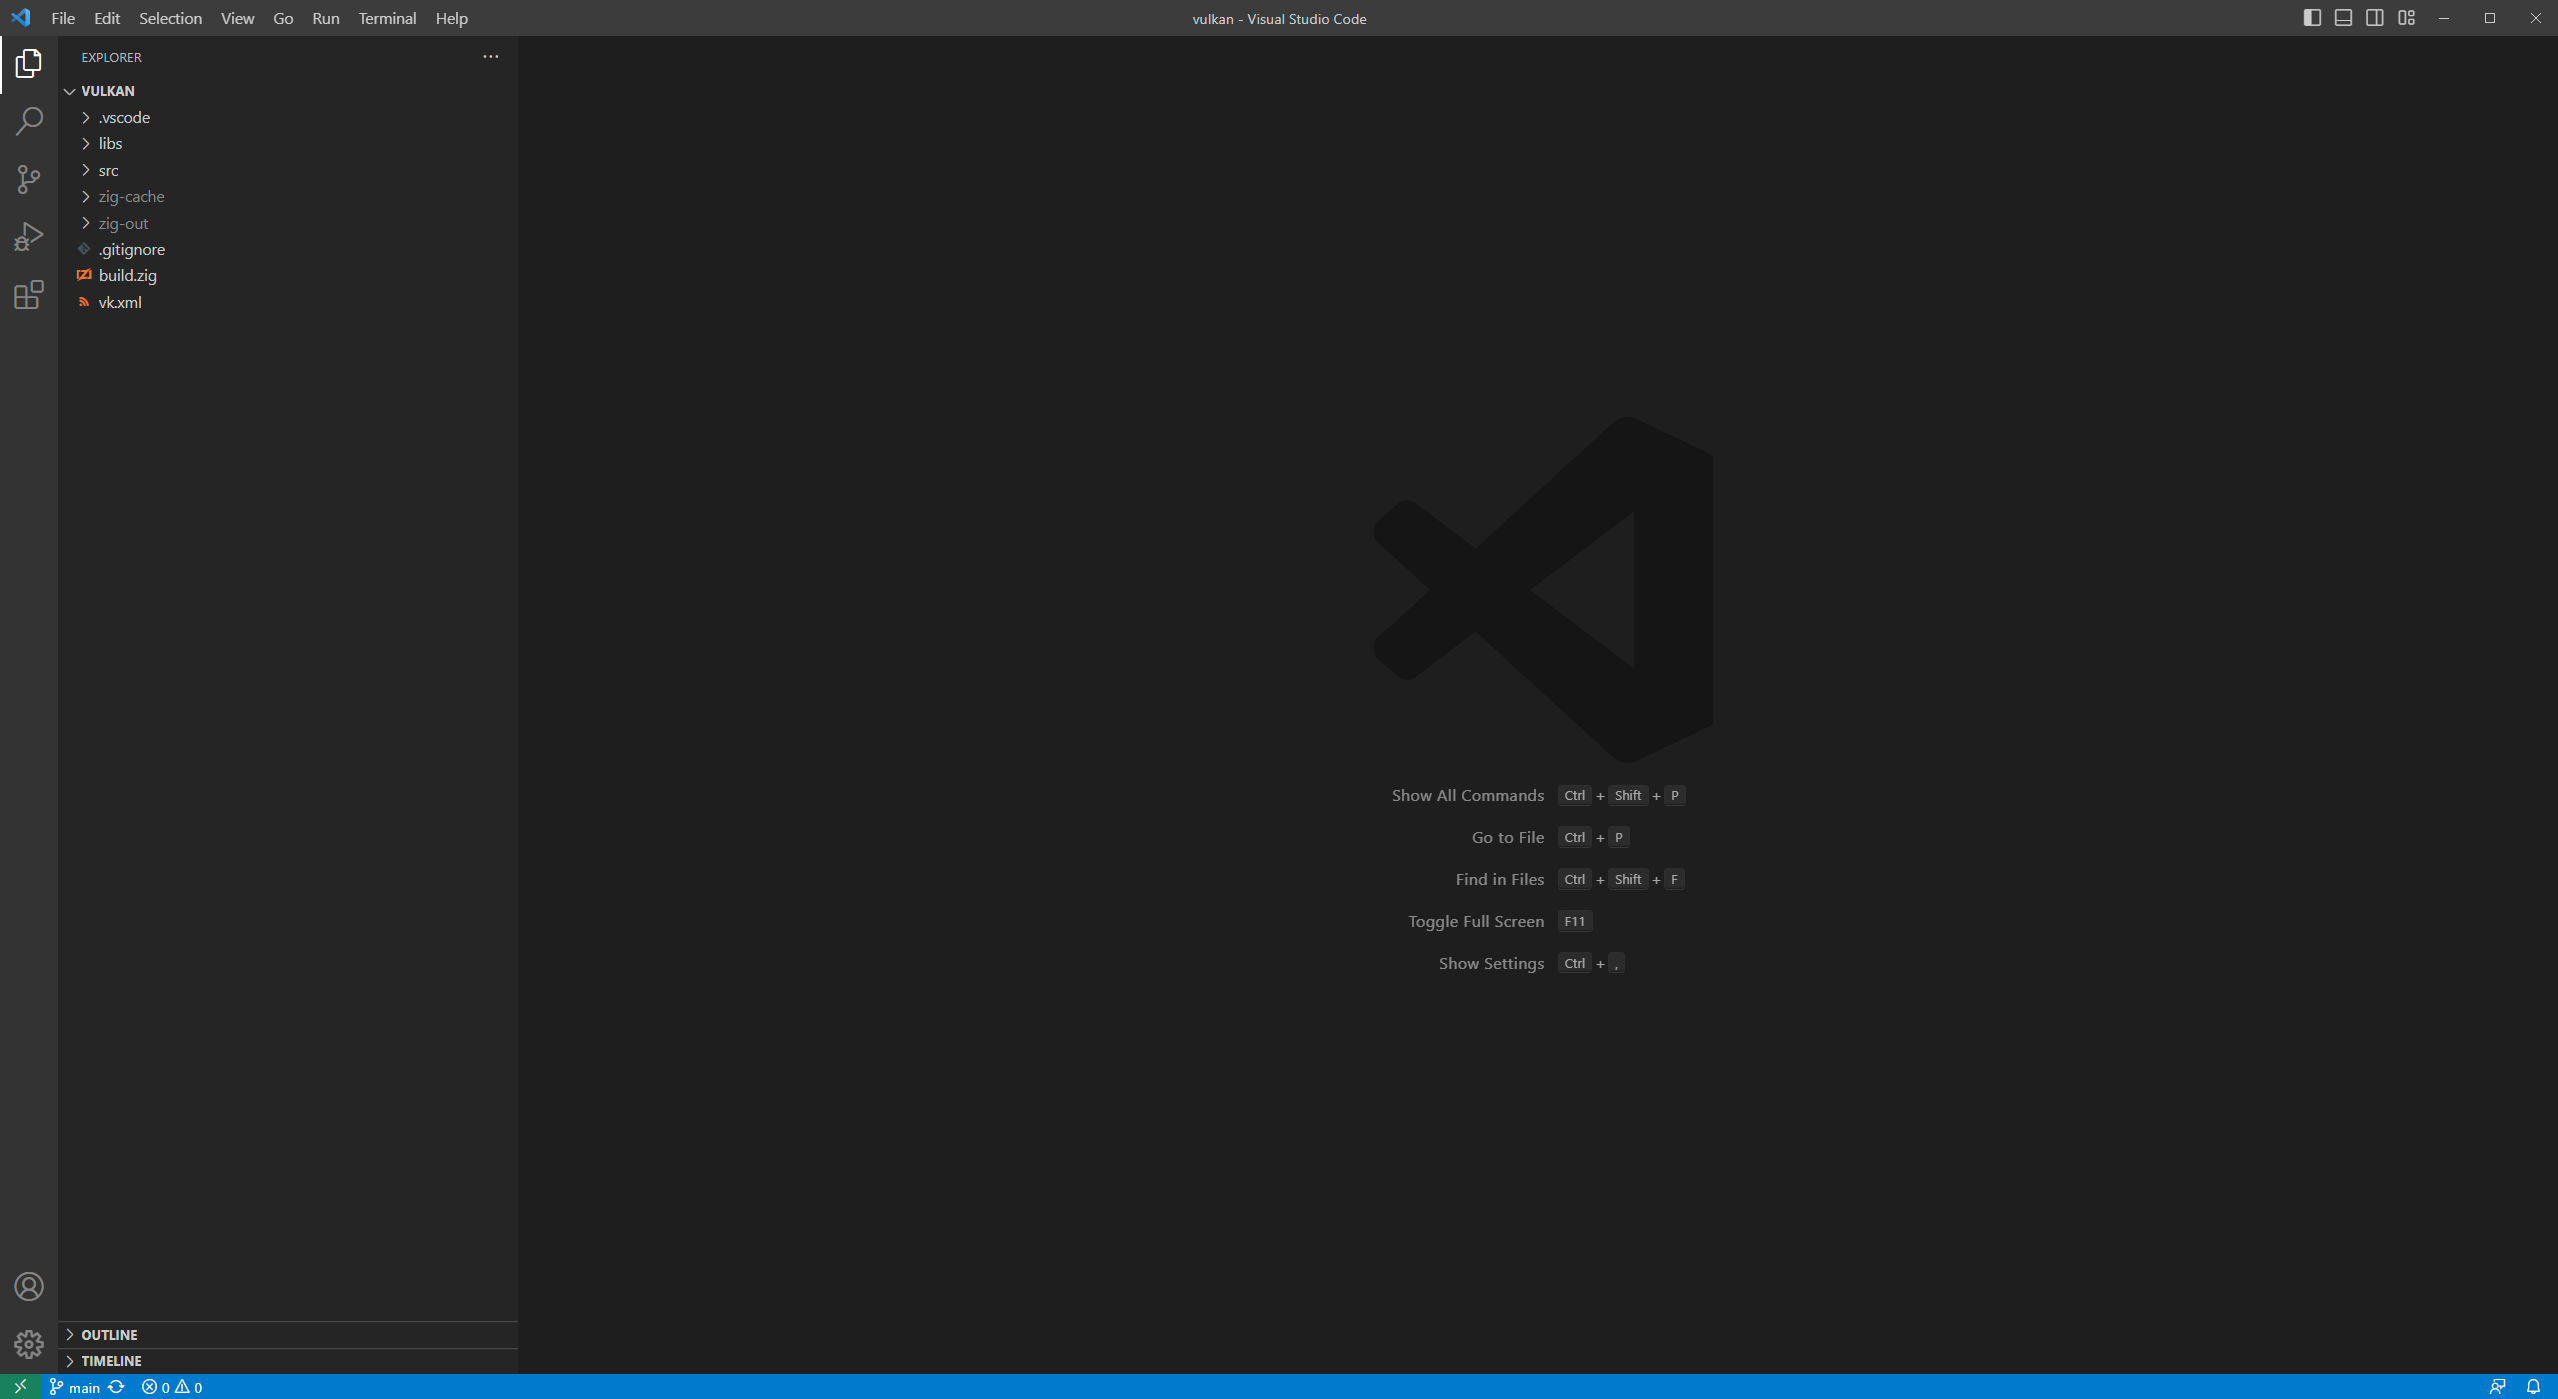Open the Source Control view
The width and height of the screenshot is (2558, 1399).
coord(29,178)
